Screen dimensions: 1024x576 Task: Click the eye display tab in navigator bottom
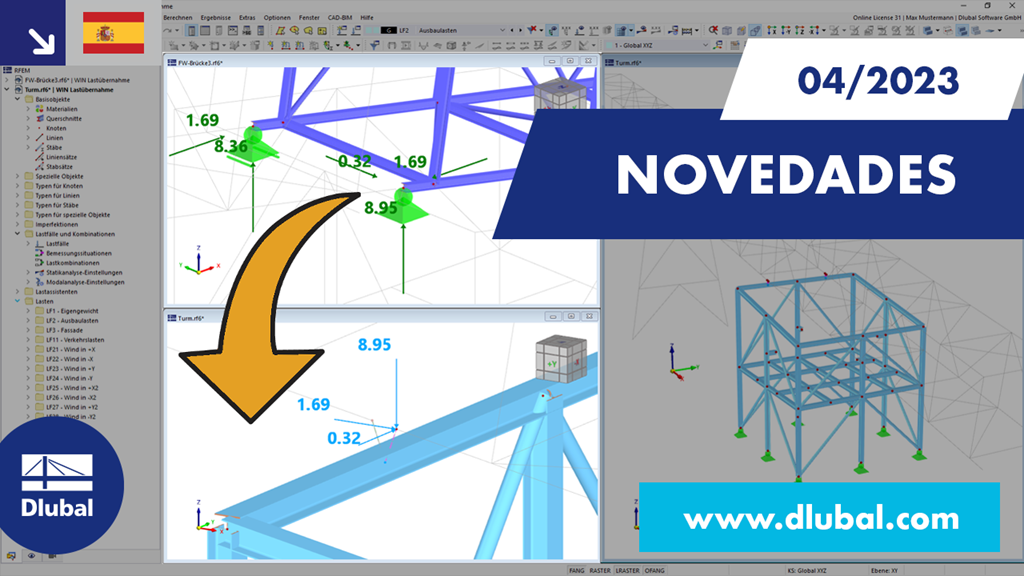point(31,556)
